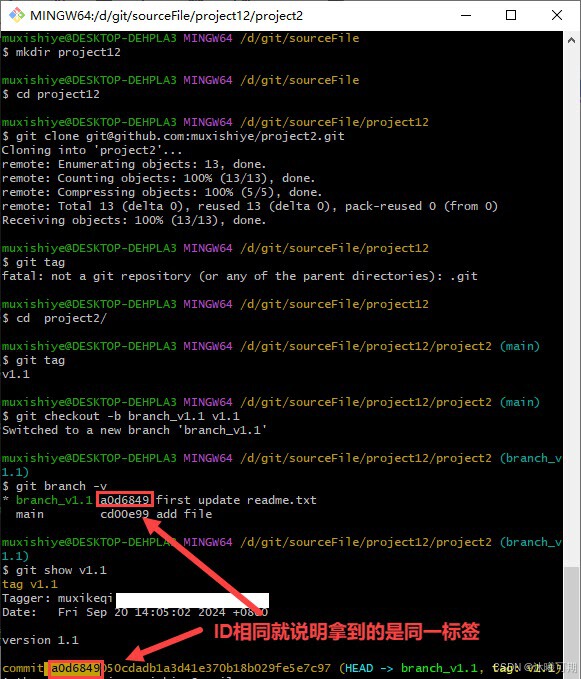
Task: Click the 'version 1.1' tag message line
Action: [40, 640]
